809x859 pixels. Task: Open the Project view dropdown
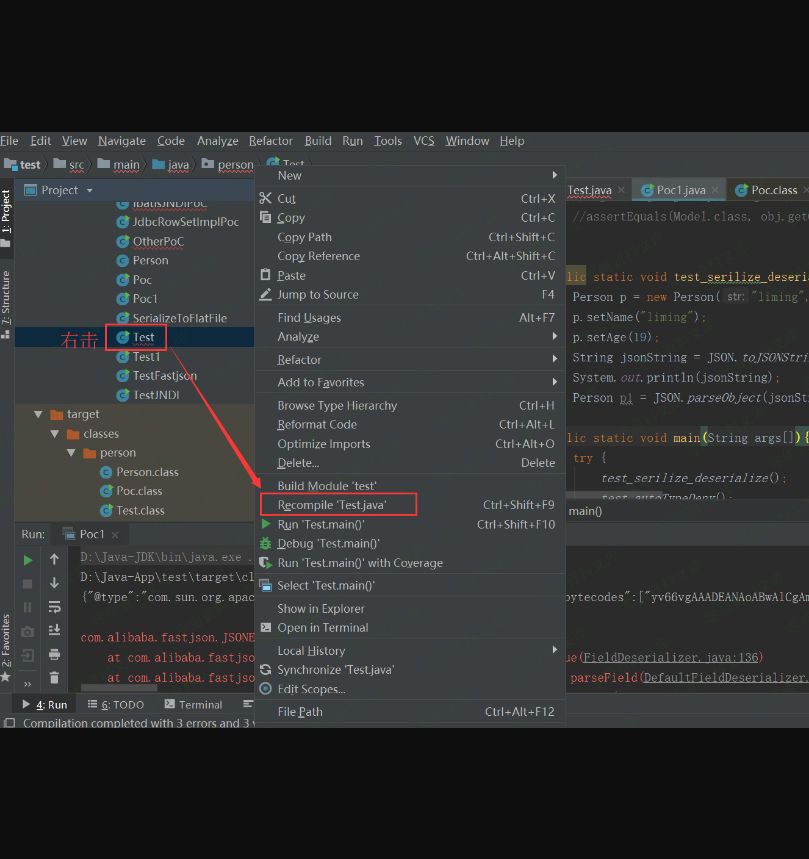[89, 190]
